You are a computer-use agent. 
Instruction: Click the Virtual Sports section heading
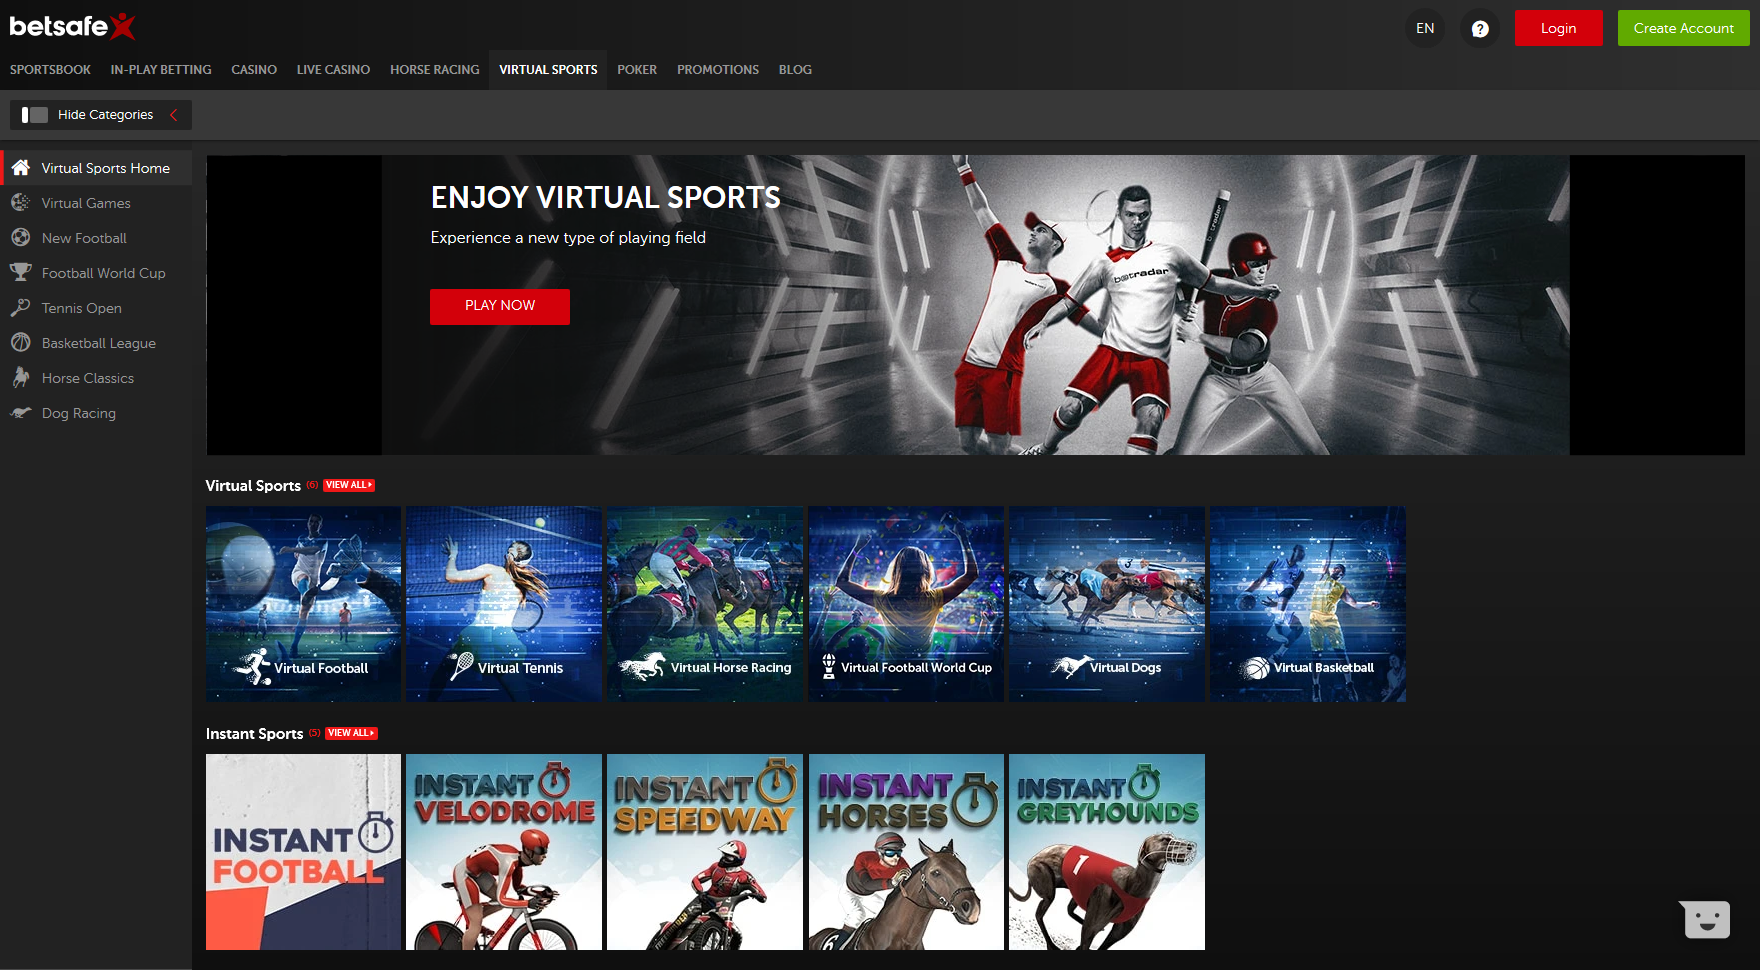253,485
